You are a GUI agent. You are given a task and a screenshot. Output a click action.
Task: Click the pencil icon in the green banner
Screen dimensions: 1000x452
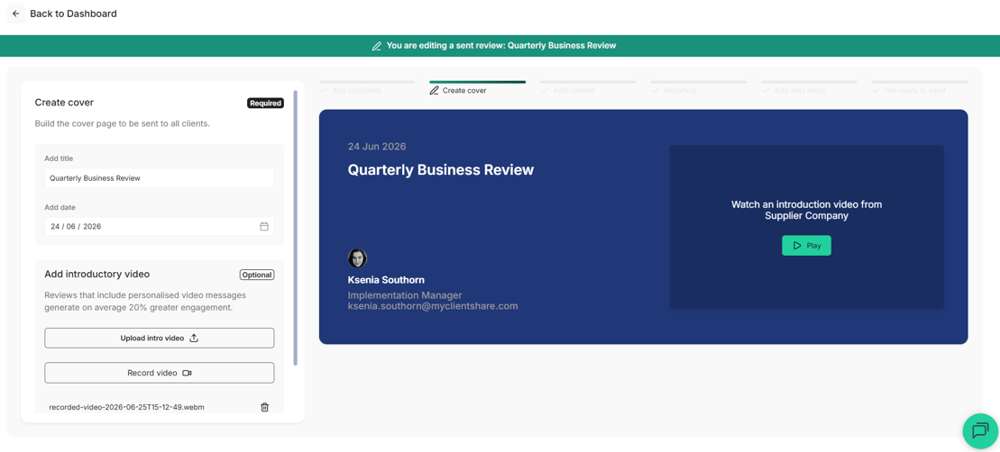(376, 46)
